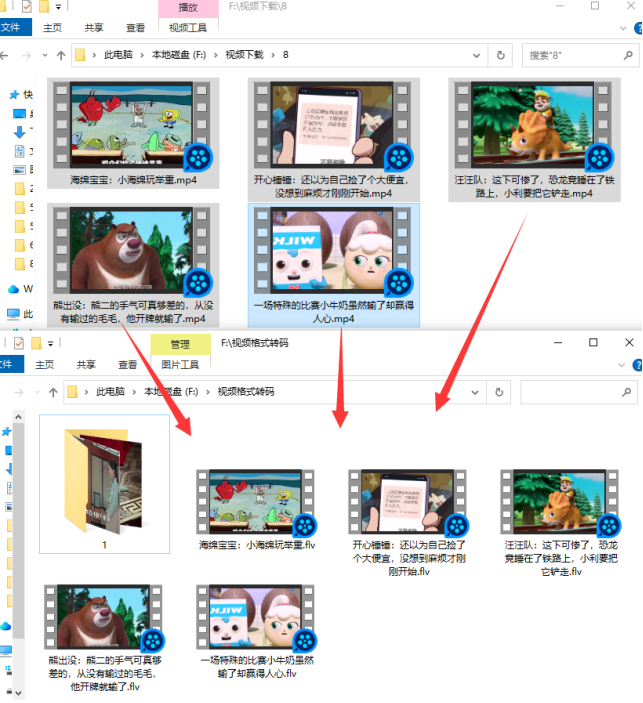Open 主页 tab in the bottom window

pos(44,365)
